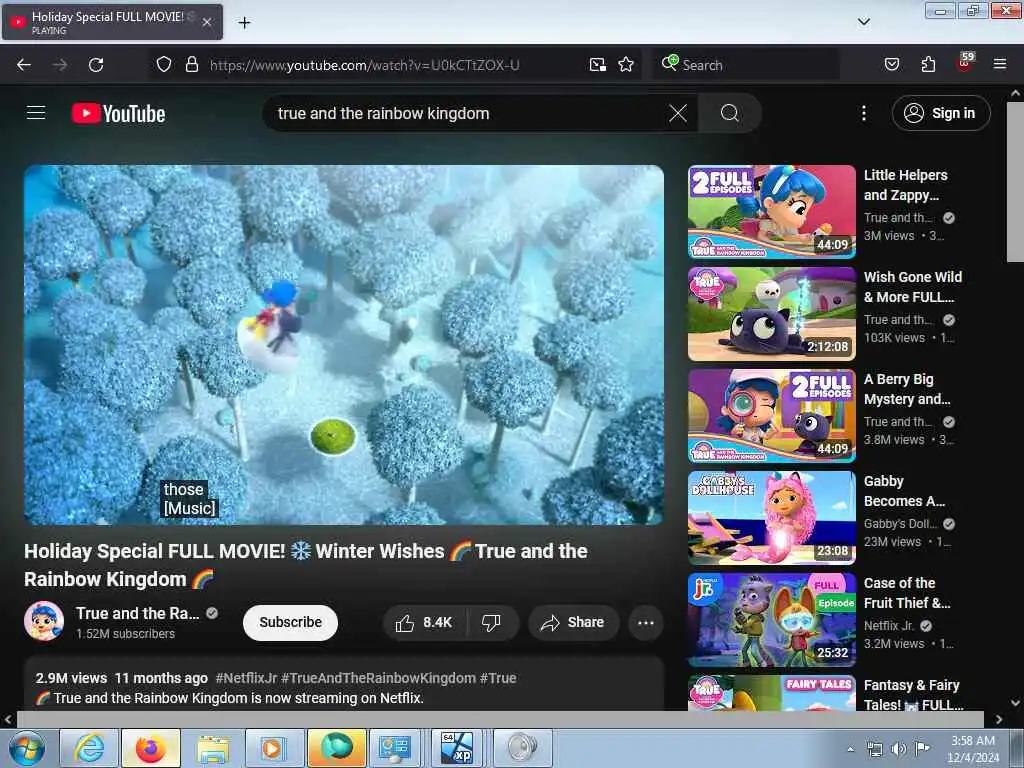Click the playing video frame
1024x768 pixels.
pyautogui.click(x=344, y=345)
